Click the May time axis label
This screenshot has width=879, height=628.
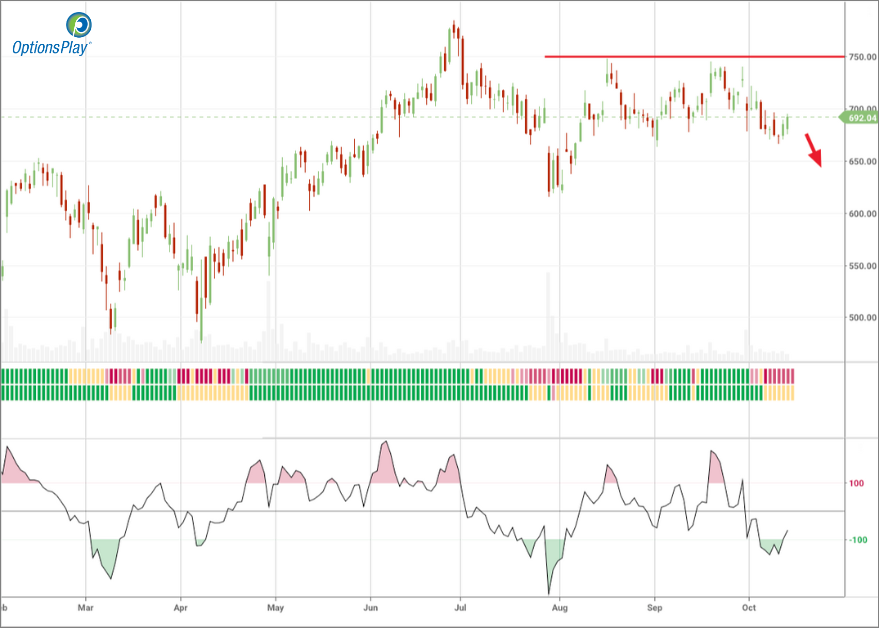click(x=277, y=607)
